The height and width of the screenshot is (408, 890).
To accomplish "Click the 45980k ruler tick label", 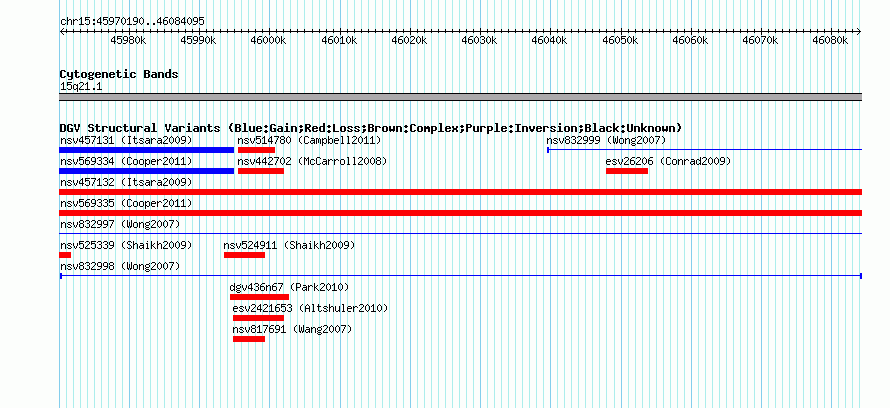I will [129, 40].
